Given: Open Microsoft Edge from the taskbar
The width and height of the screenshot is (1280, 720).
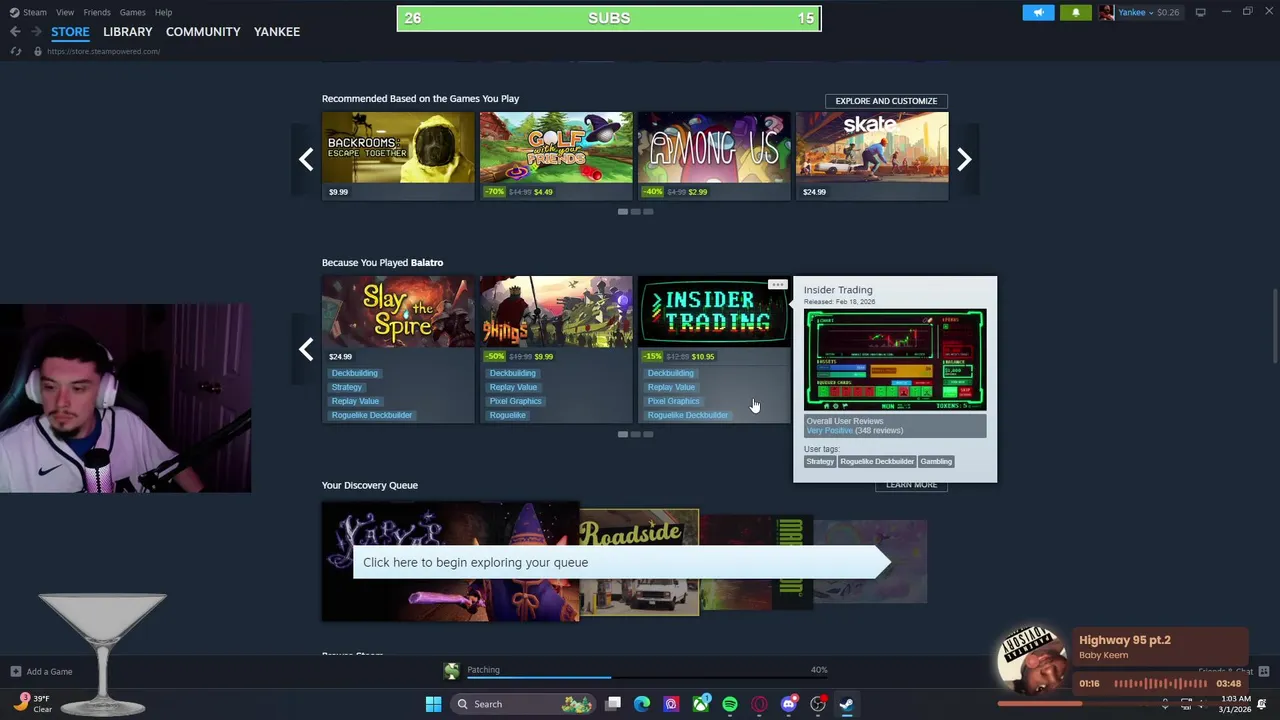Looking at the screenshot, I should (642, 704).
